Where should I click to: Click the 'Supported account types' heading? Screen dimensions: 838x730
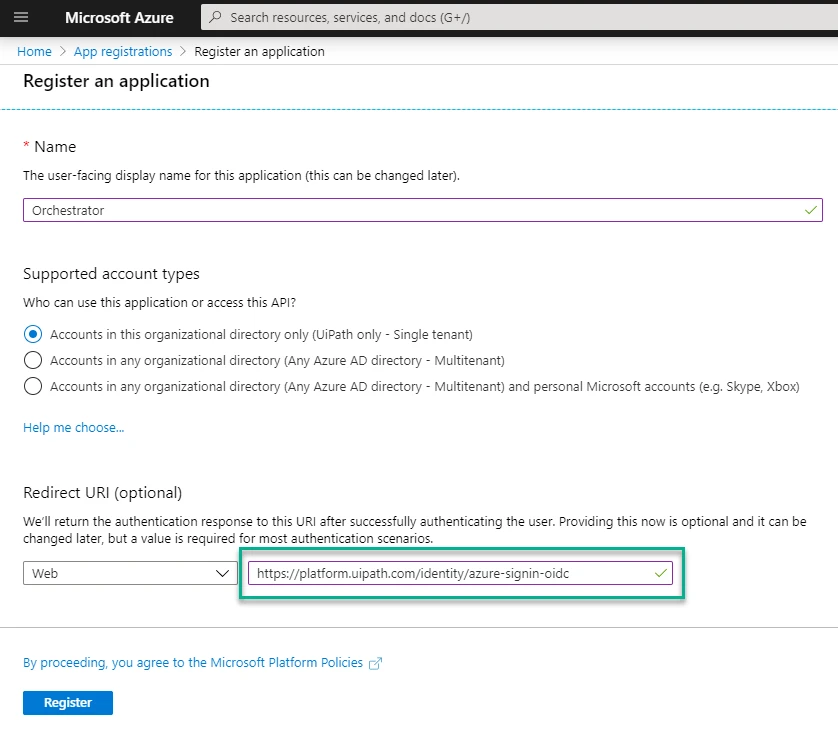[x=111, y=274]
